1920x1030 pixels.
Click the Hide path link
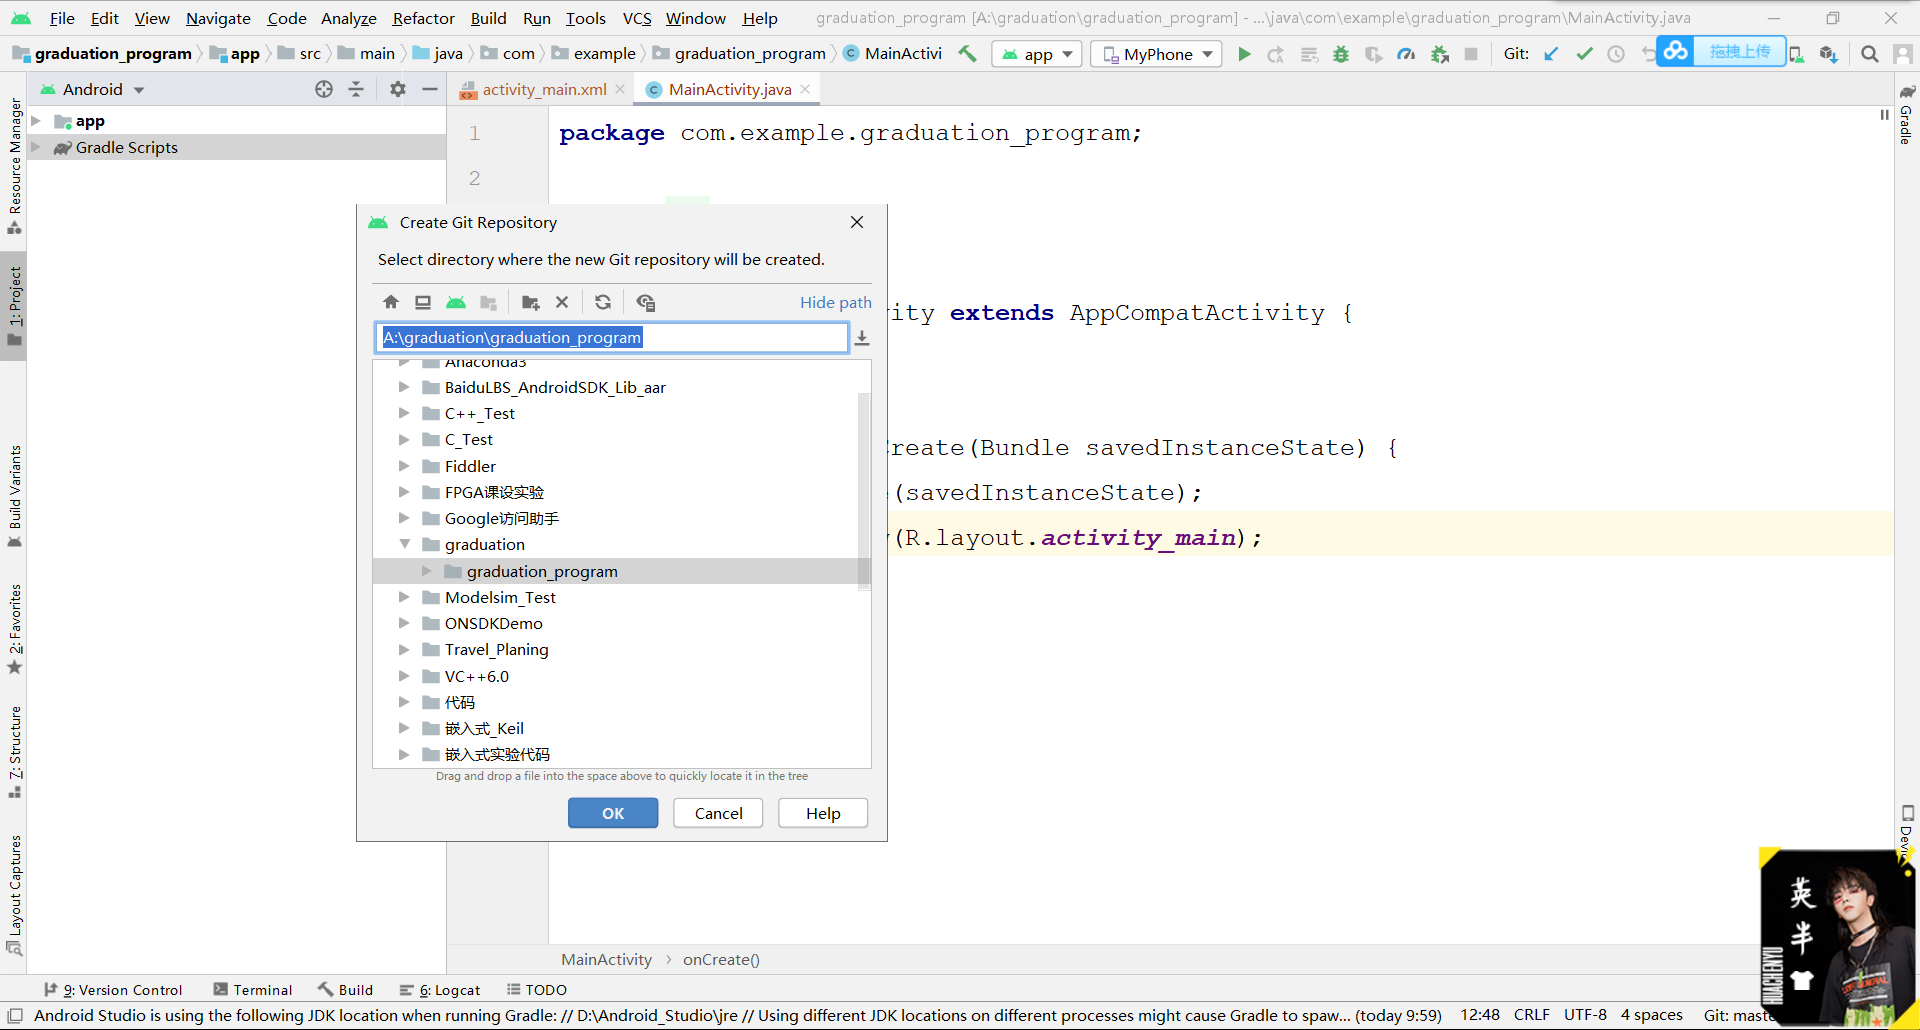coord(835,302)
